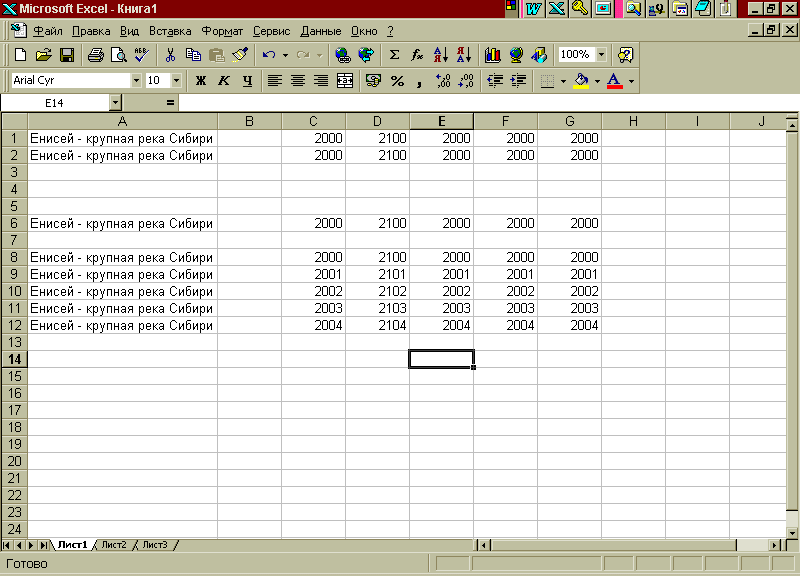
Task: Merge and center cells icon
Action: coord(345,81)
